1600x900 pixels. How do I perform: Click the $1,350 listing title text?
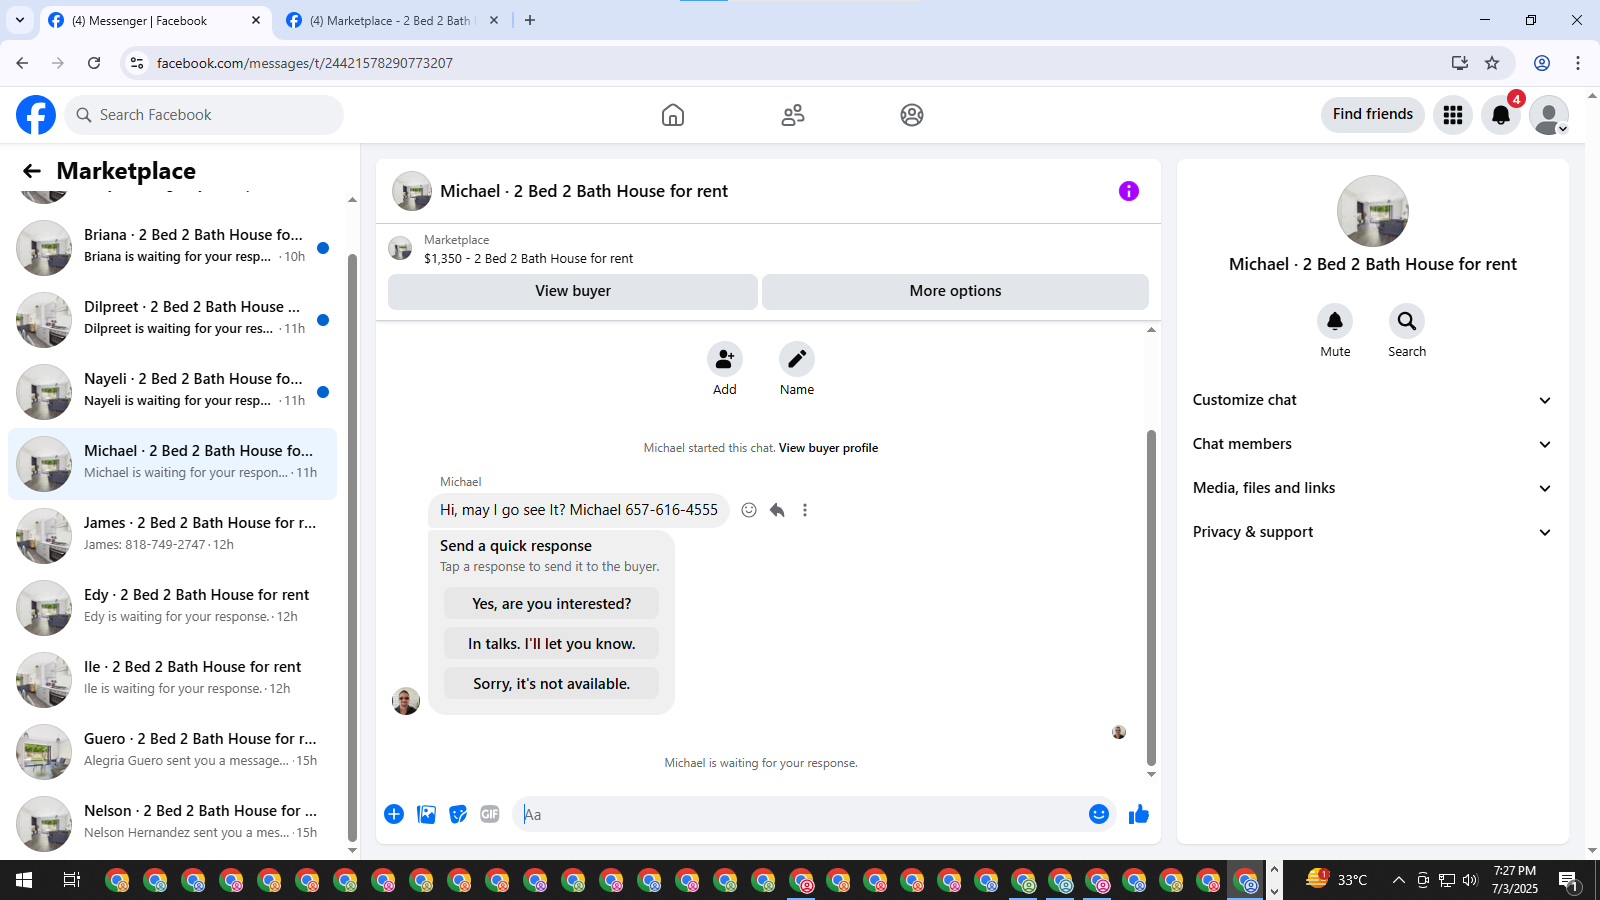pos(528,258)
